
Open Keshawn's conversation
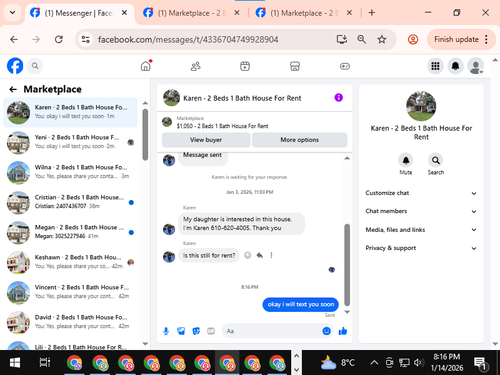70,262
